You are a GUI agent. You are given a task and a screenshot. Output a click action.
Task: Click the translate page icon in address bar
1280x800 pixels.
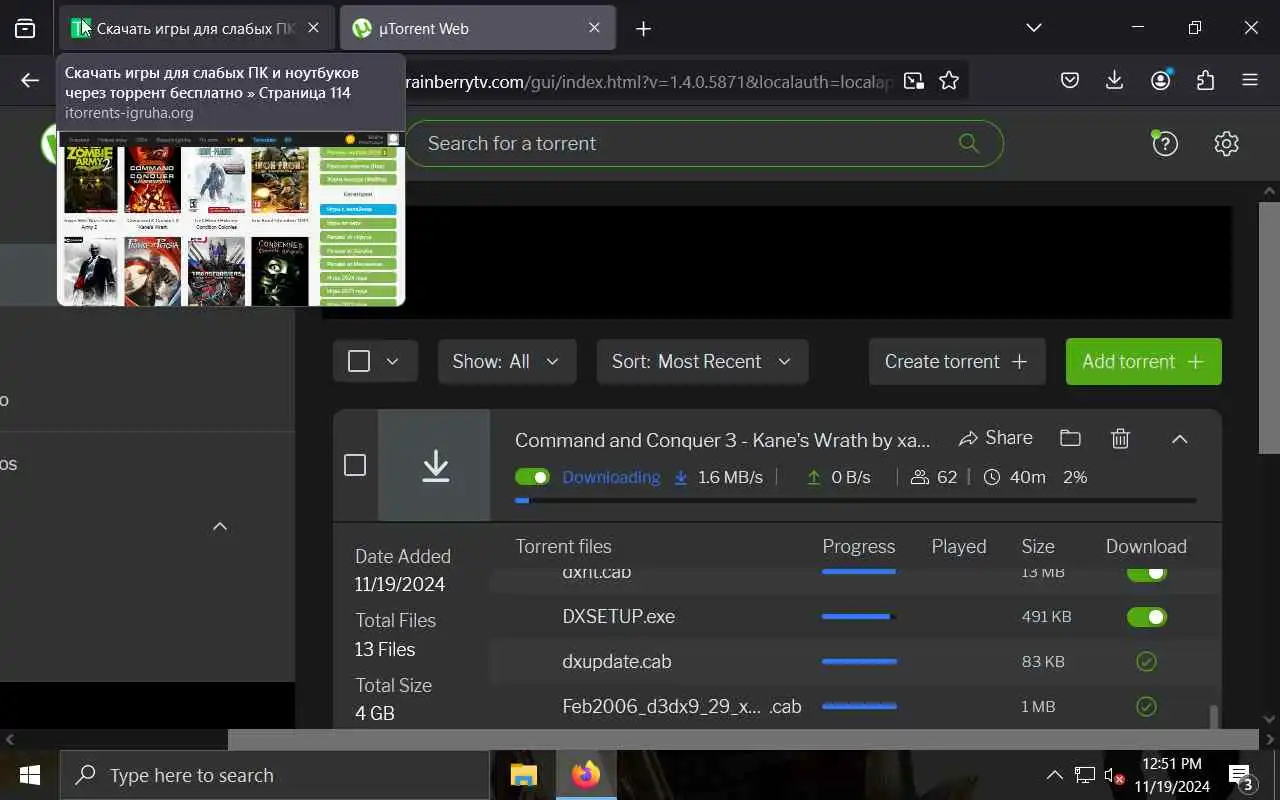(x=913, y=81)
